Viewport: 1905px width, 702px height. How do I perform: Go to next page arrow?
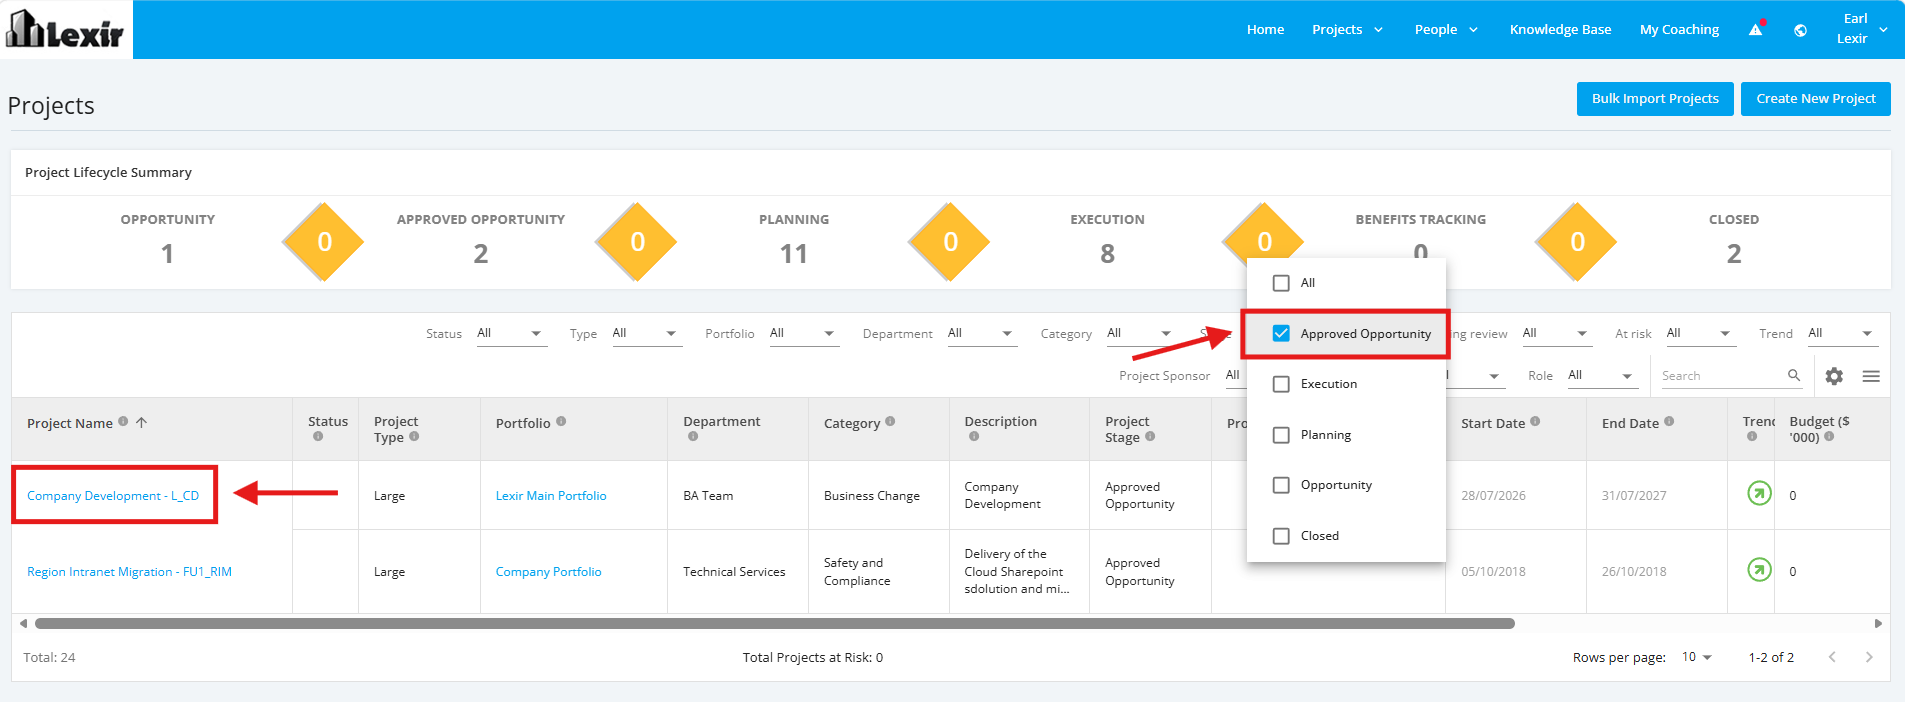[x=1869, y=657]
